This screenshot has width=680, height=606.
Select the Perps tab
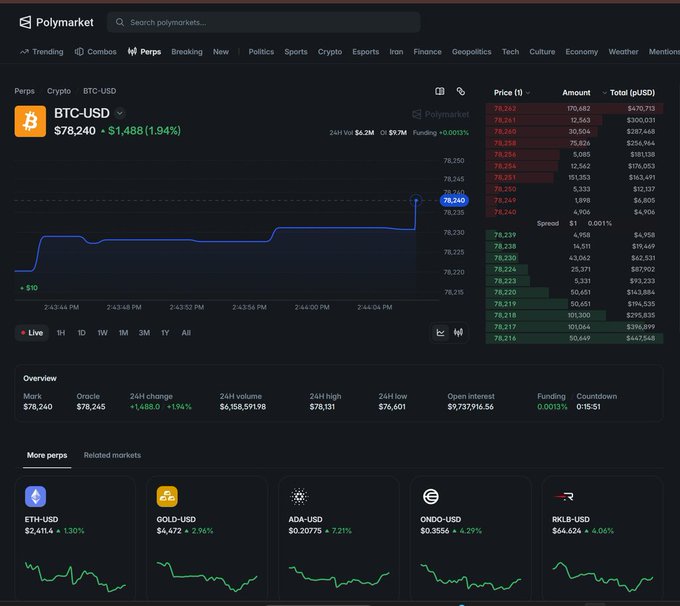point(144,52)
